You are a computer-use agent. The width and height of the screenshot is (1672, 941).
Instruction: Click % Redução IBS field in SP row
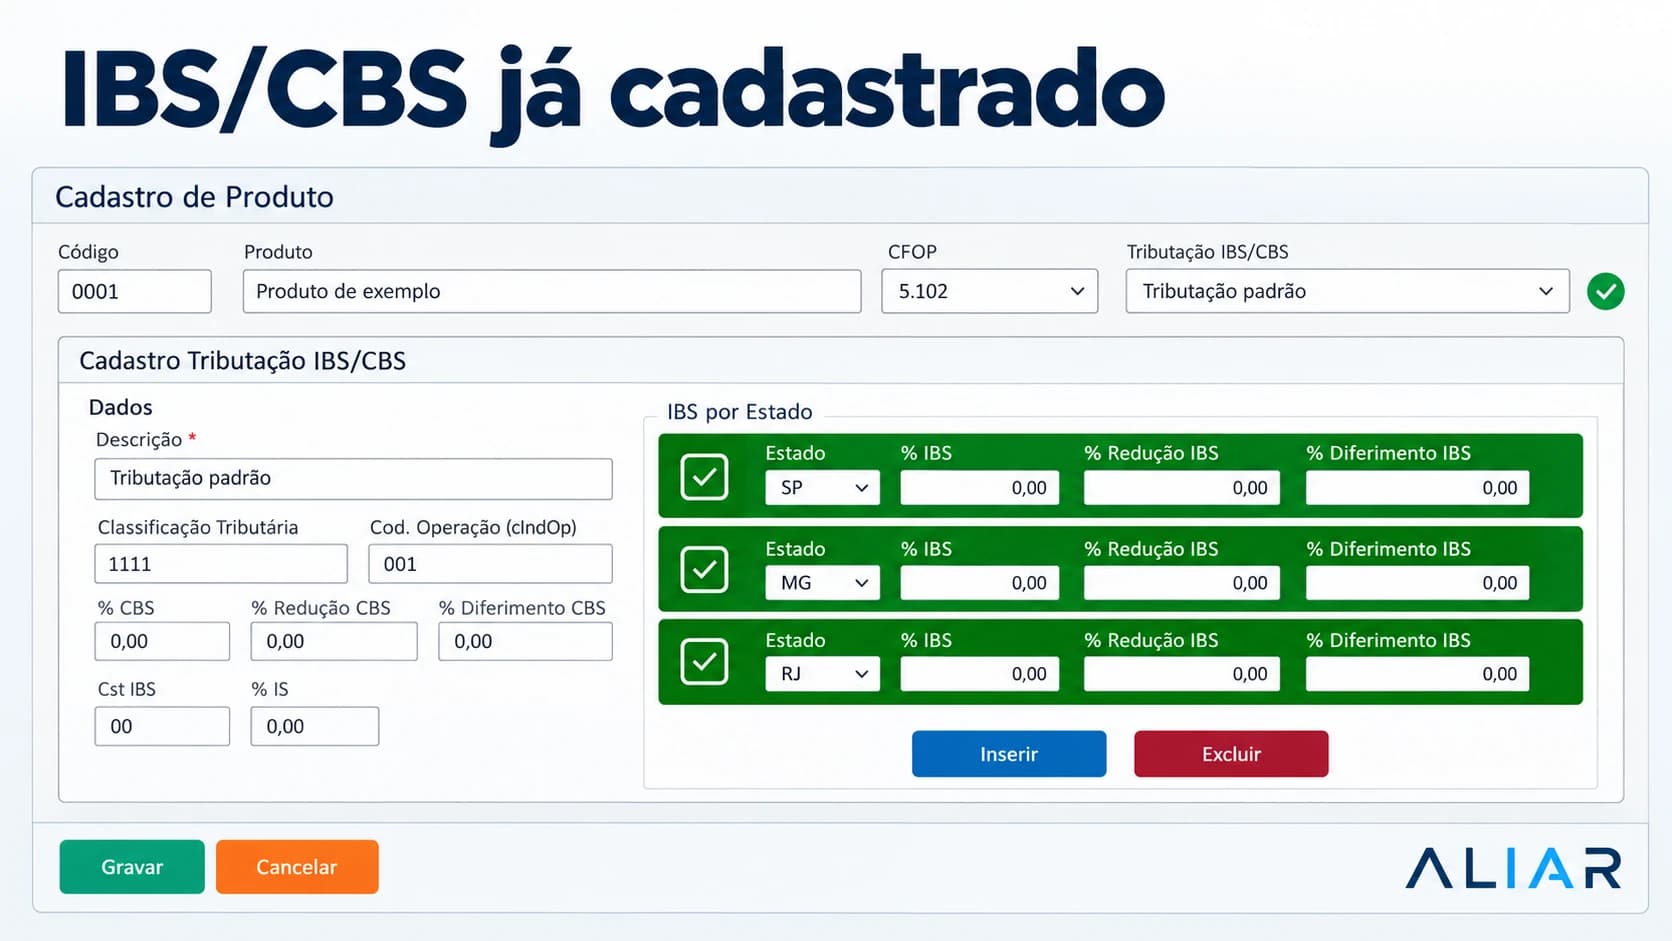[1182, 487]
